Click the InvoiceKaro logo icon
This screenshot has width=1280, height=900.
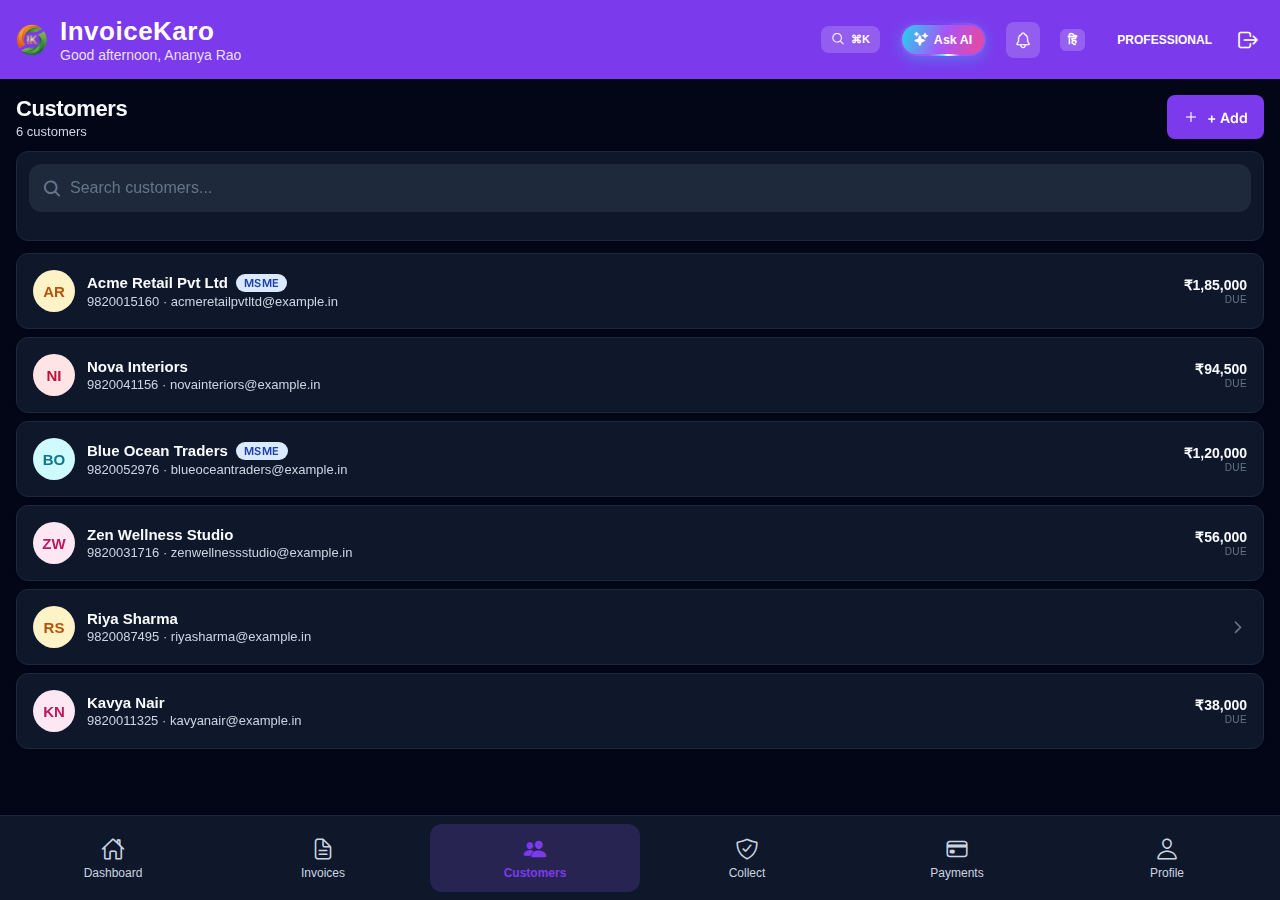point(32,39)
